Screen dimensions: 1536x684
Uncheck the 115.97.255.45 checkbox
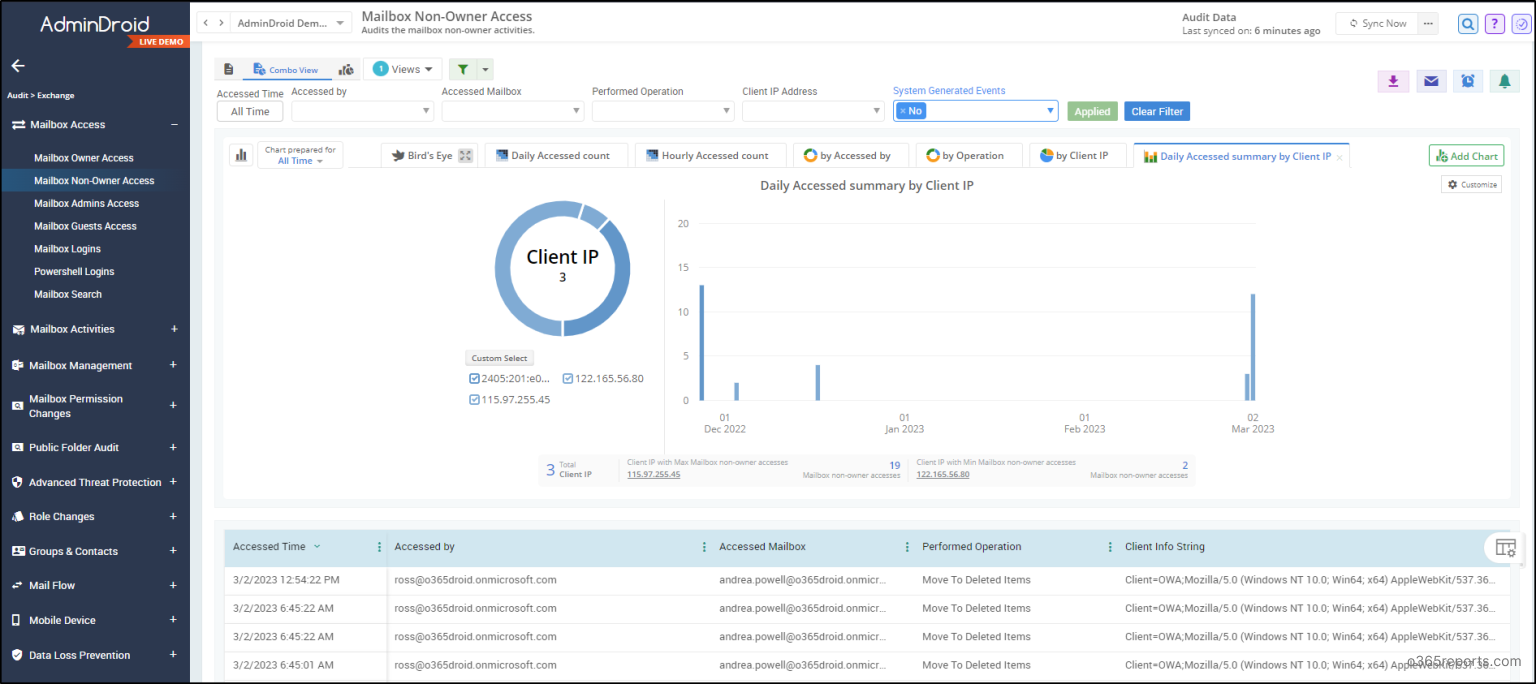[x=474, y=400]
